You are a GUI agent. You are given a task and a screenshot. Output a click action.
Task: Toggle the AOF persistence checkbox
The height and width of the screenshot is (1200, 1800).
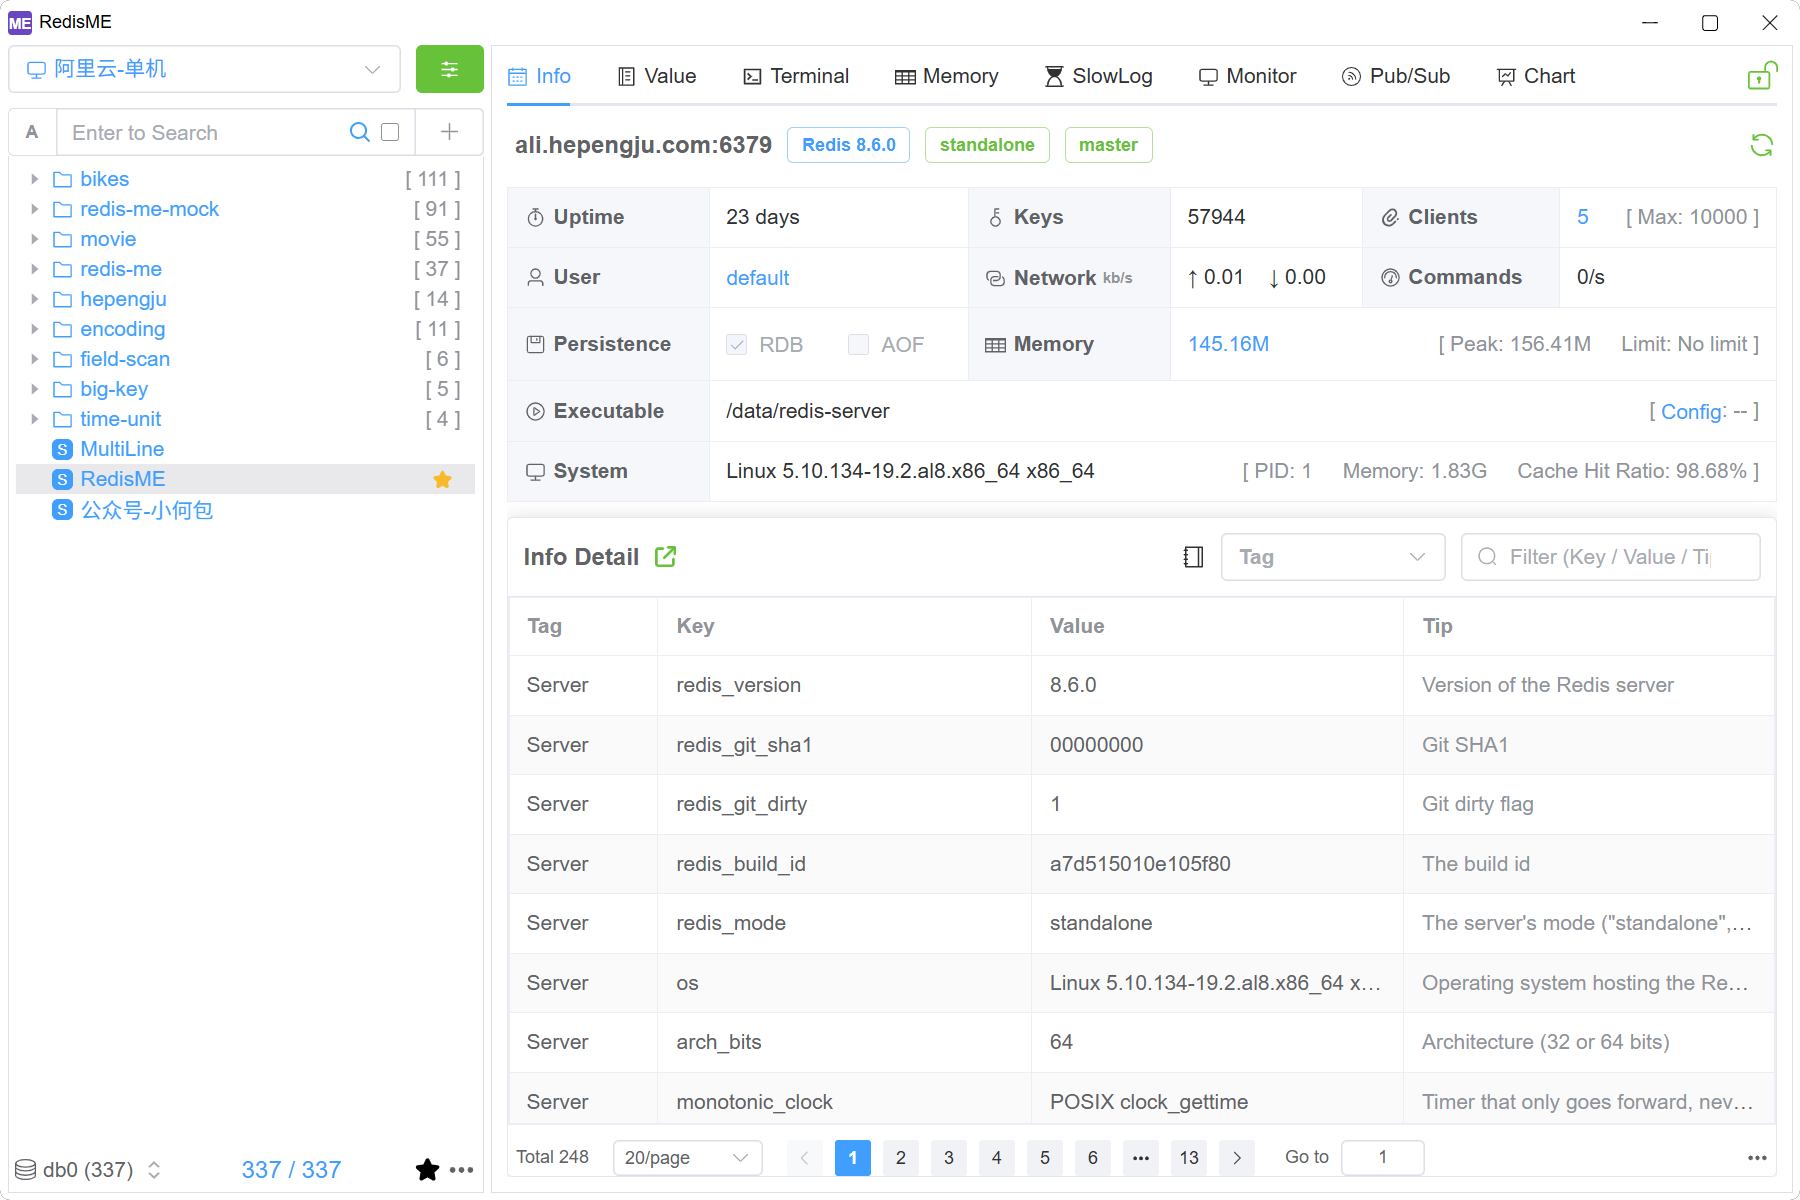coord(858,344)
